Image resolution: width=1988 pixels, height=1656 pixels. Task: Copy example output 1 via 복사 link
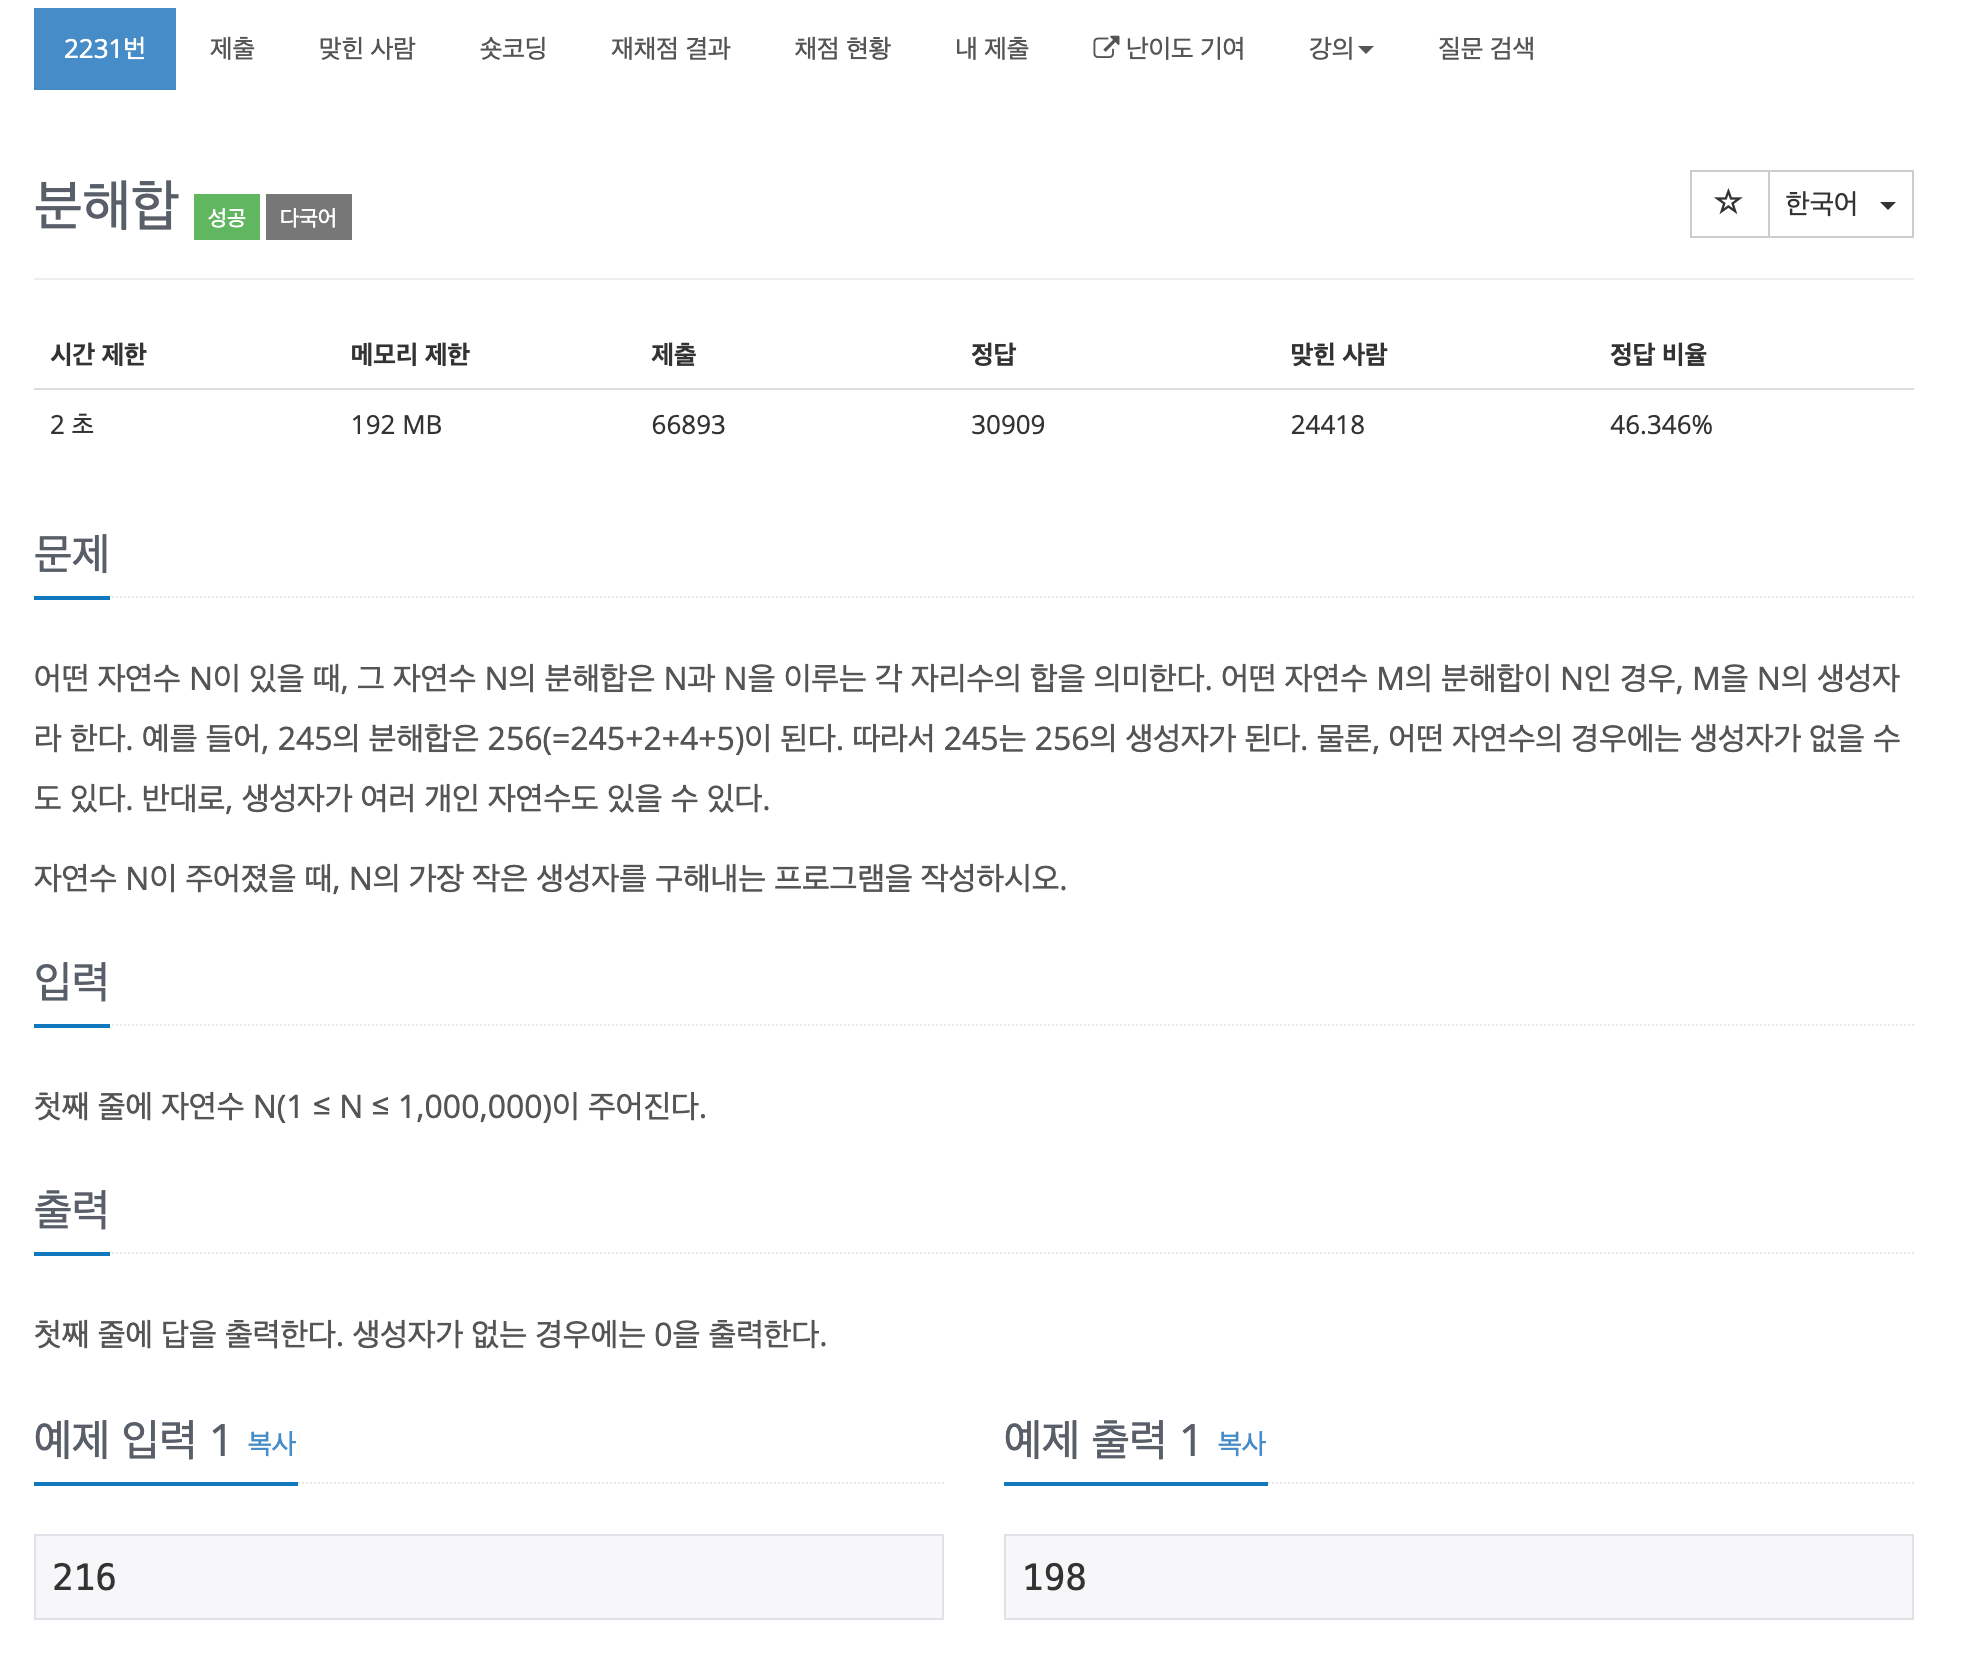tap(1241, 1443)
